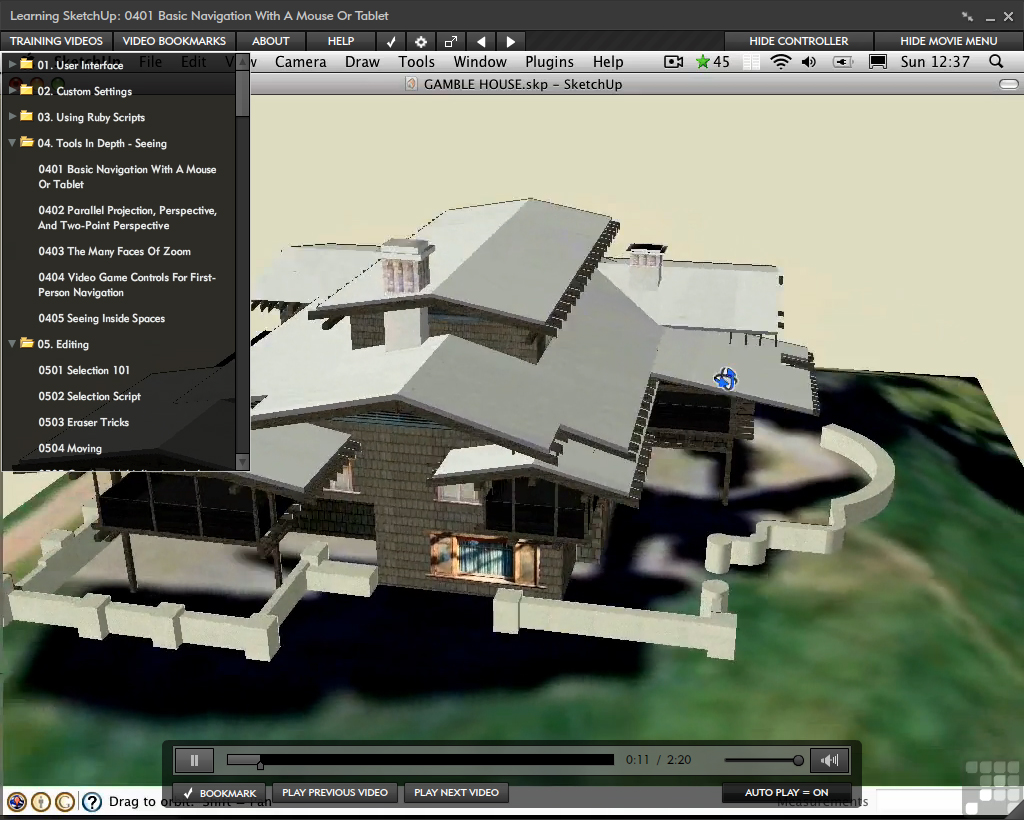Open the HELP tab in the player
The width and height of the screenshot is (1024, 820).
coord(340,41)
